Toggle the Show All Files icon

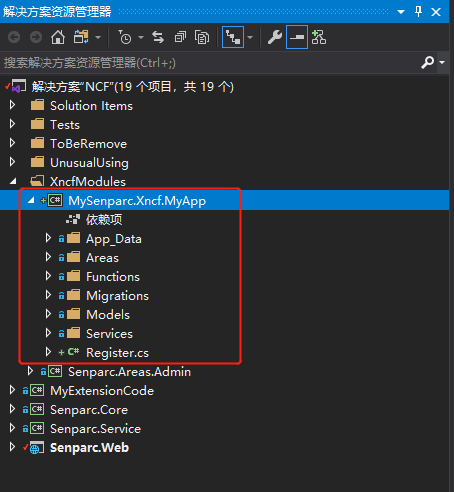(x=202, y=37)
